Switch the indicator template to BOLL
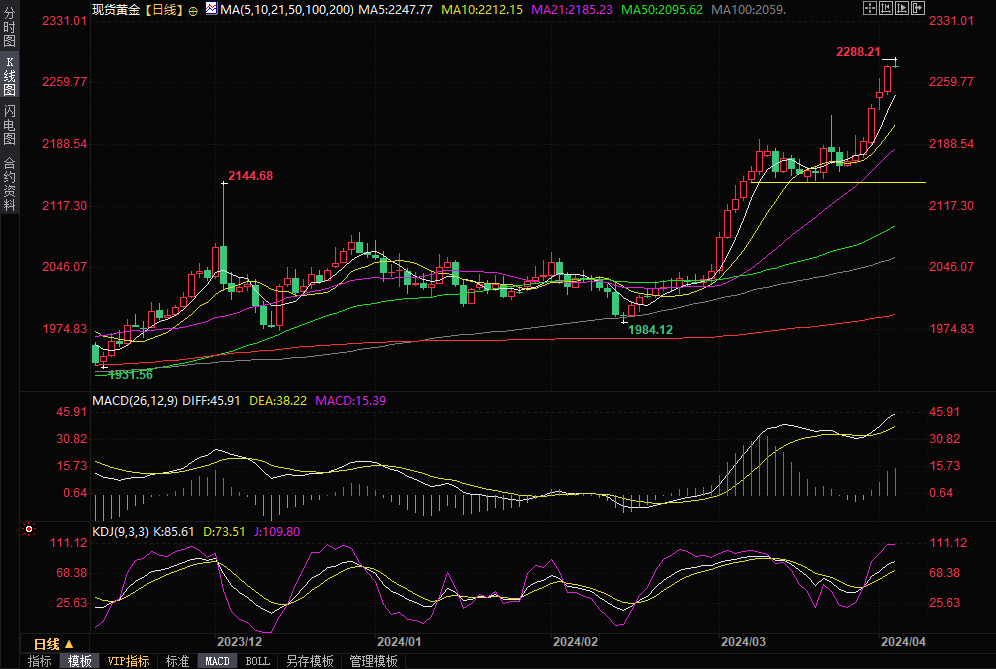Image resolution: width=996 pixels, height=669 pixels. pyautogui.click(x=257, y=661)
